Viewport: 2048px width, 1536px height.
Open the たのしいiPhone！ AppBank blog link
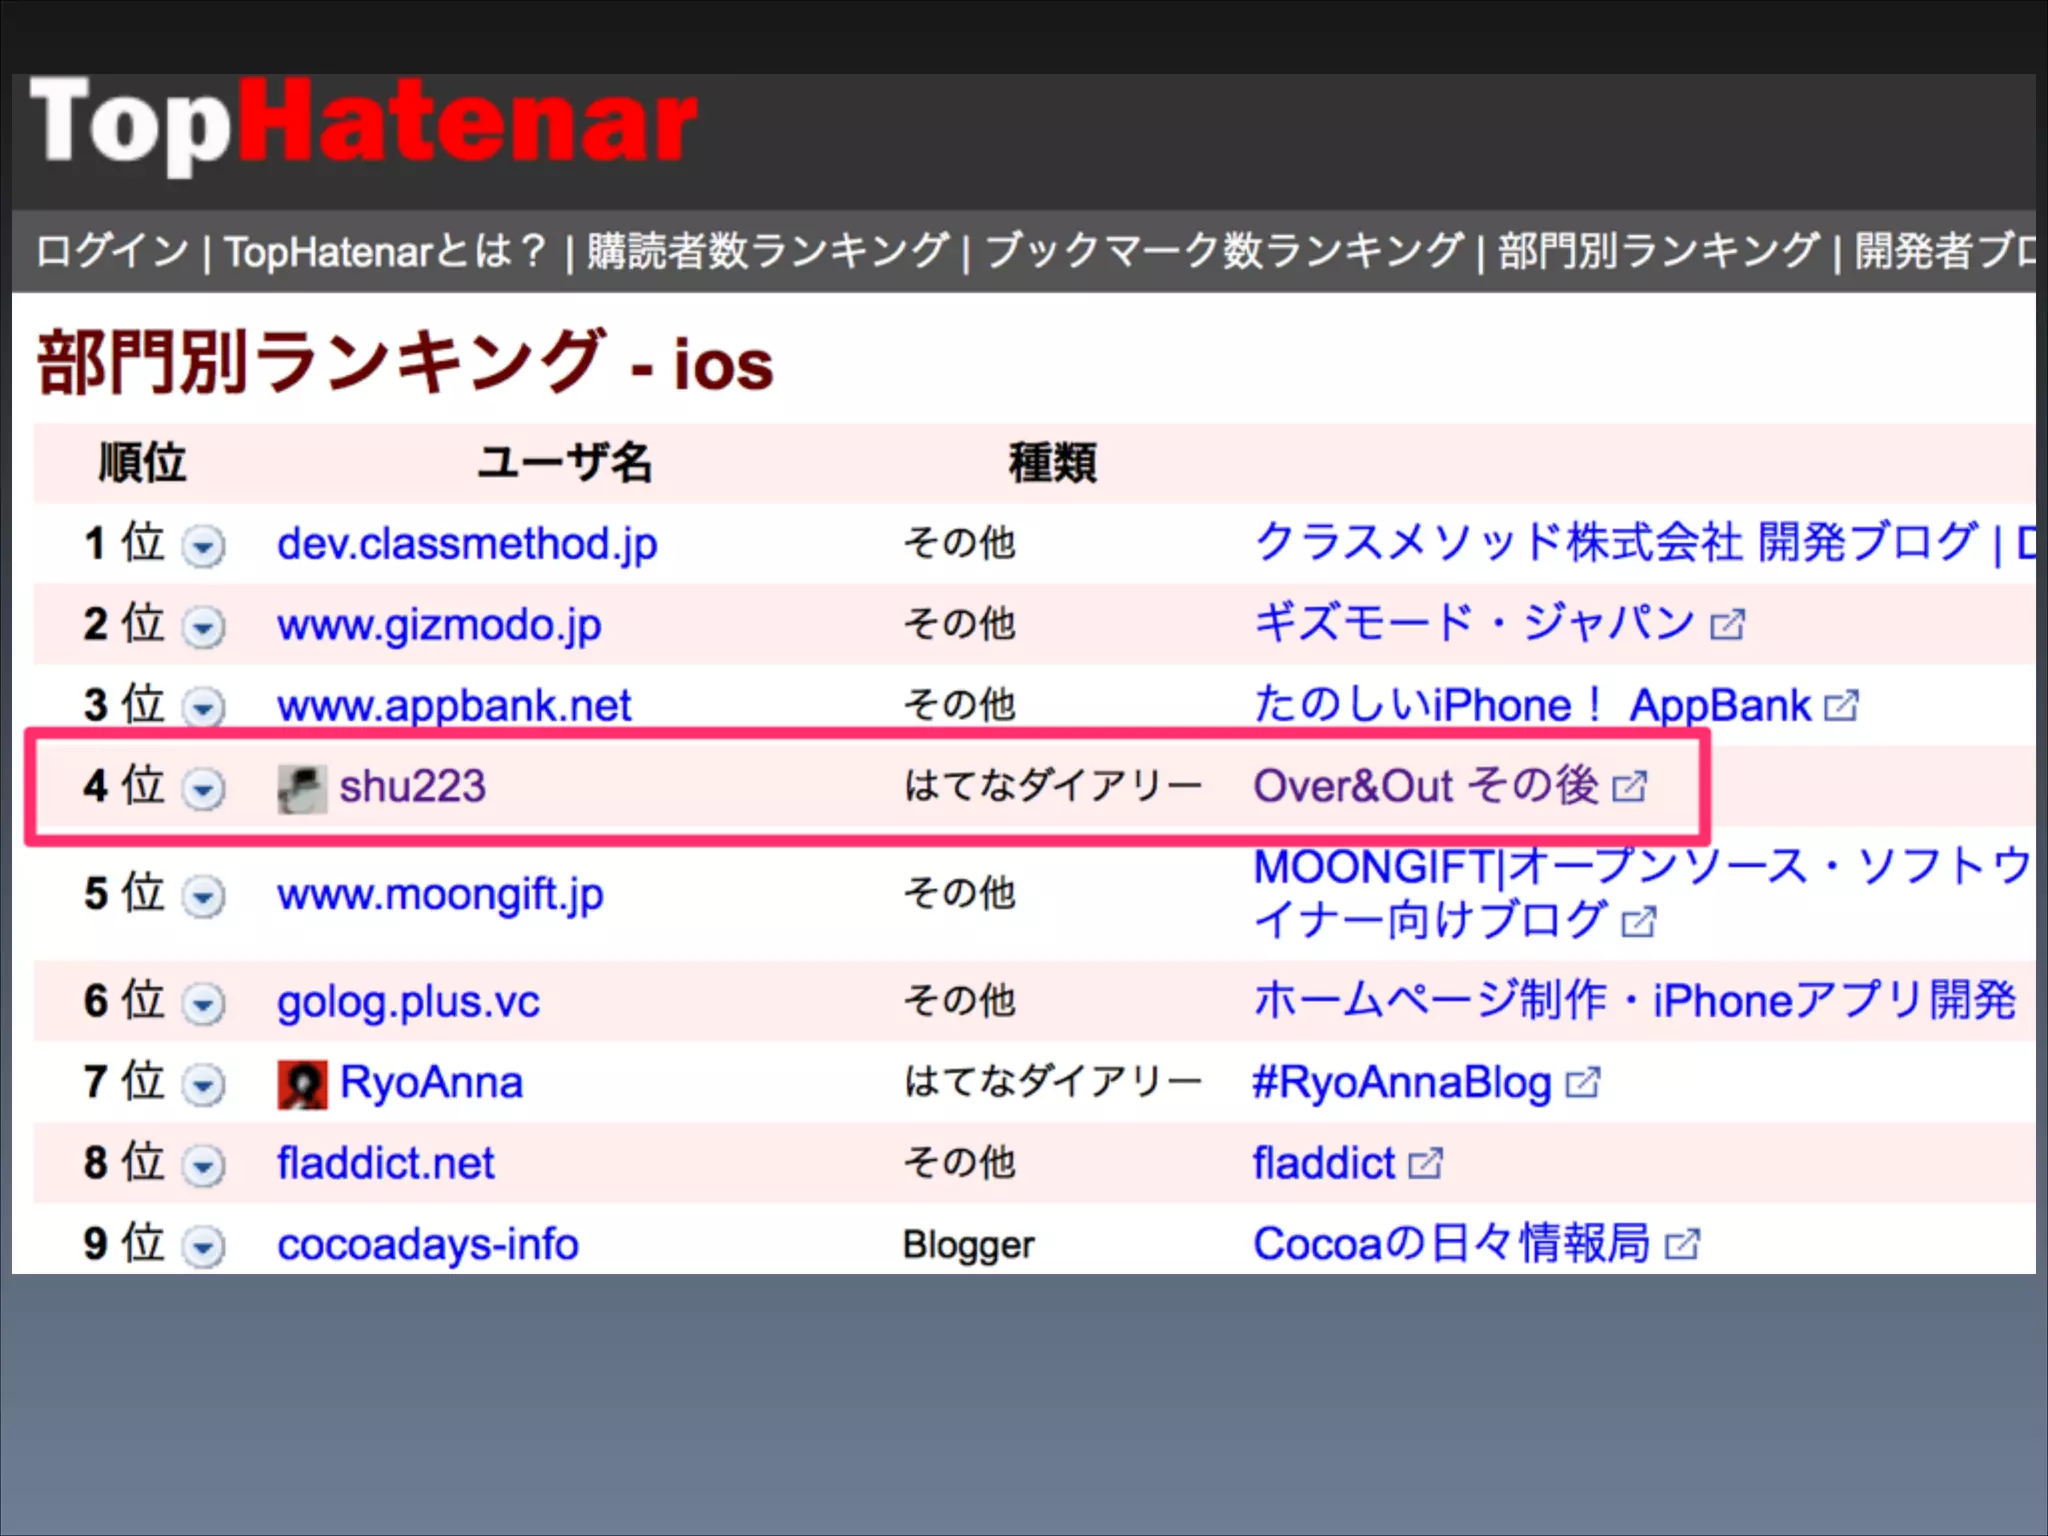(1532, 705)
